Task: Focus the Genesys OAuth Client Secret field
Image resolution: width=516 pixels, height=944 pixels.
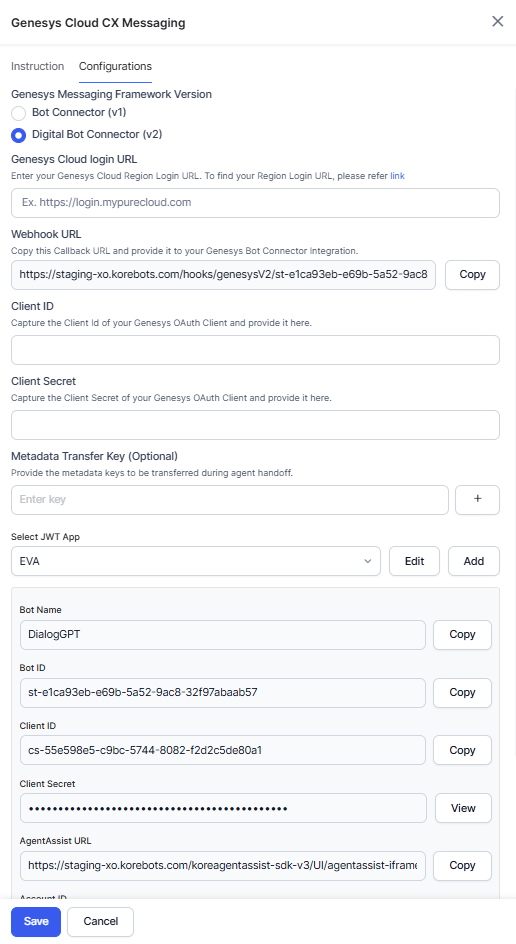Action: pyautogui.click(x=255, y=425)
